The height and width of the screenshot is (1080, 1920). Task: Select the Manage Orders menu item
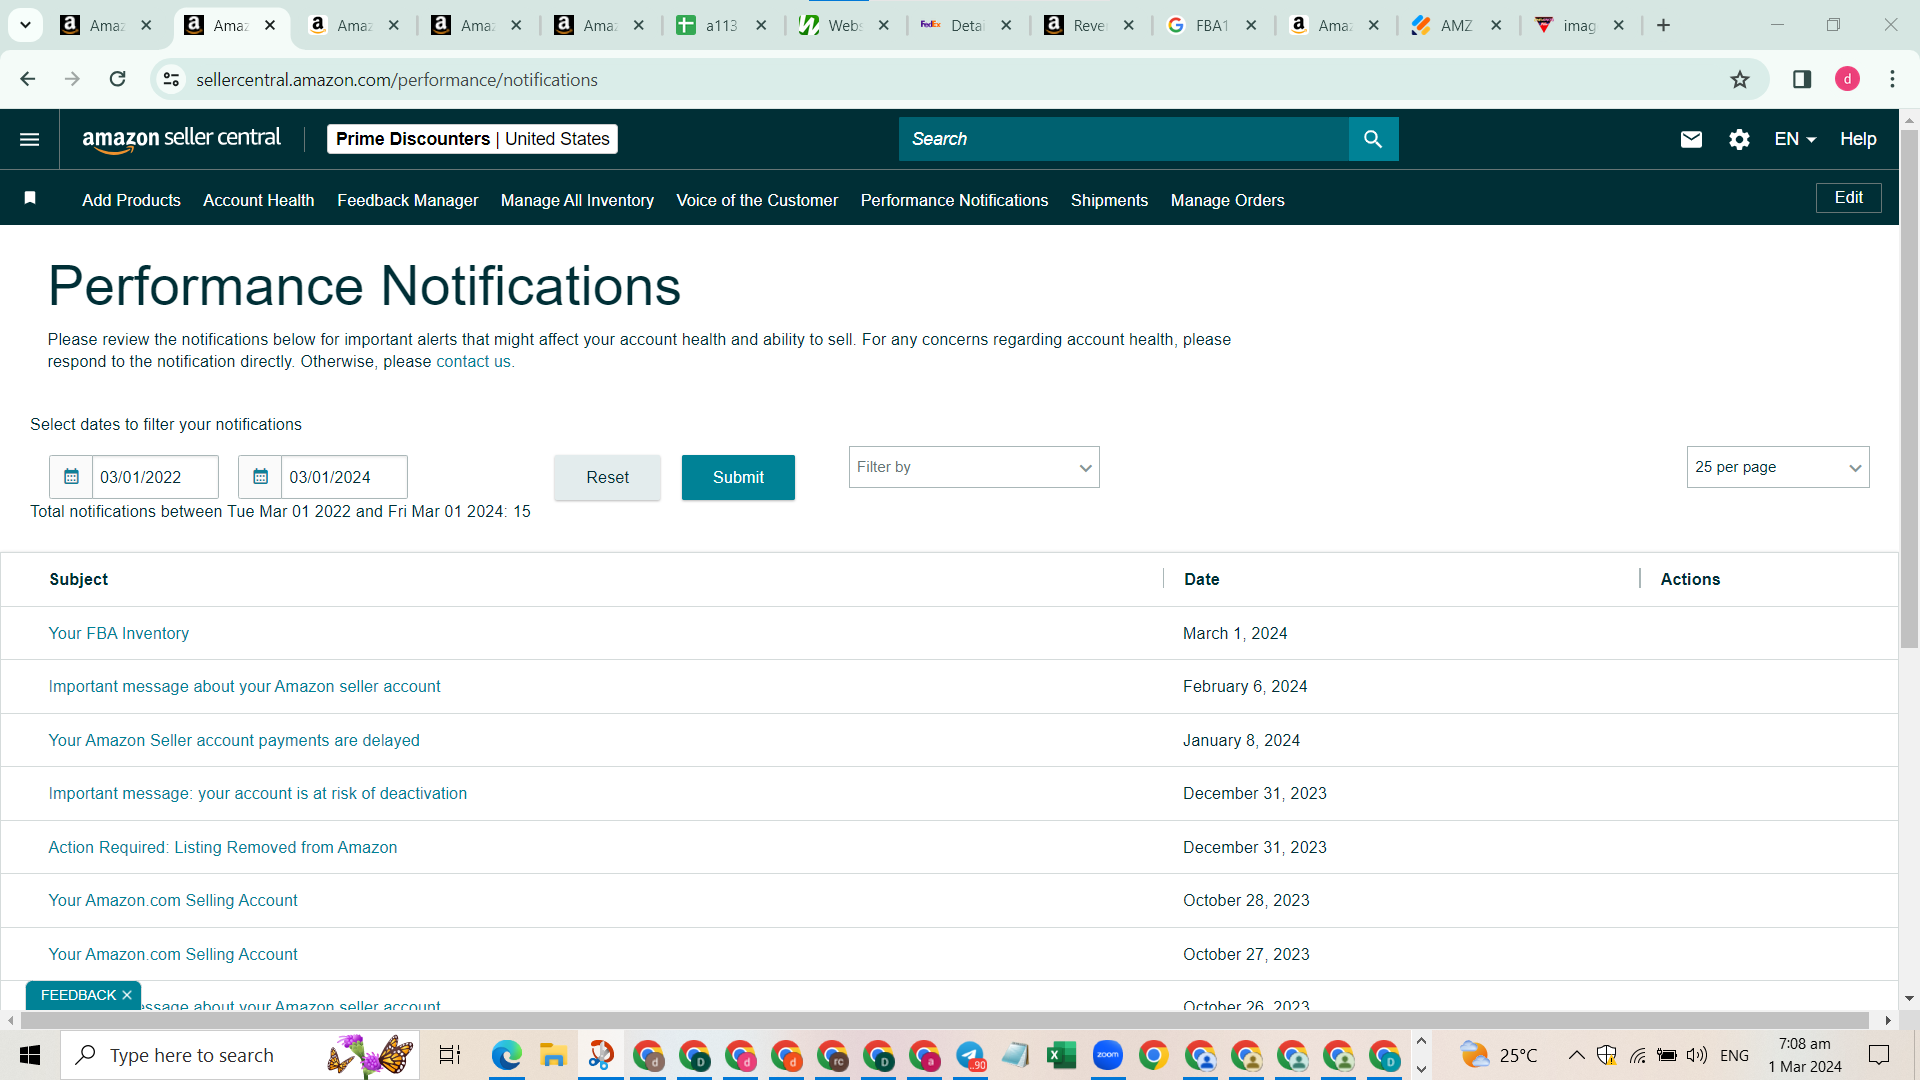(1227, 200)
